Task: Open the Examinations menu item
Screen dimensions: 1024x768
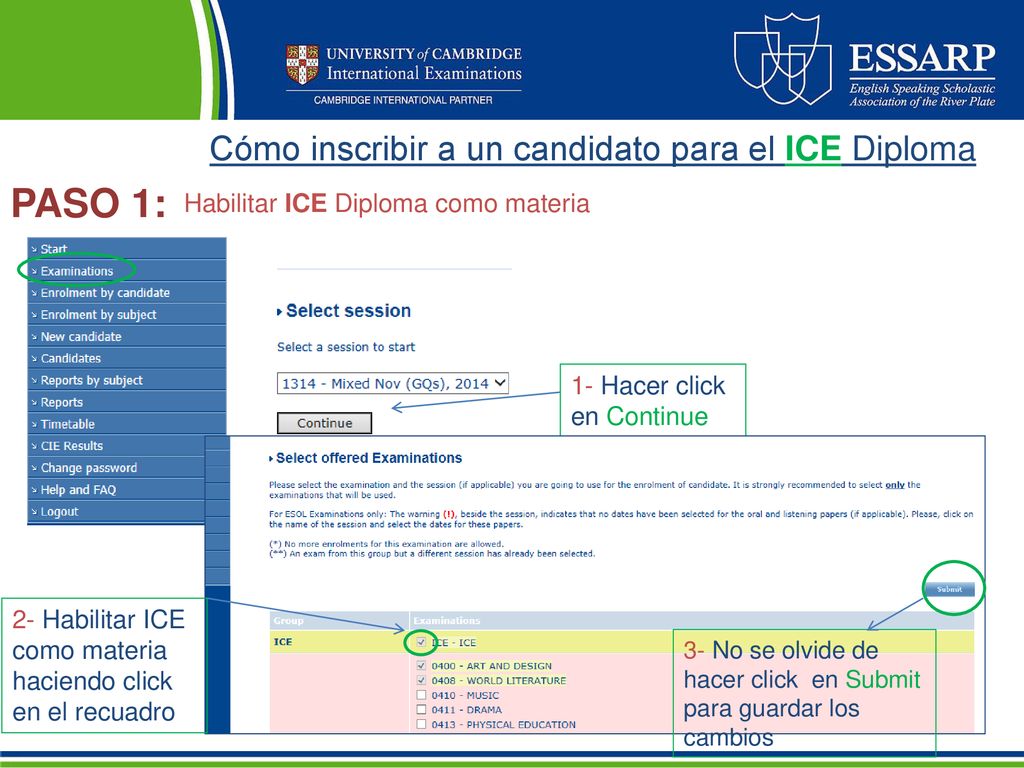Action: (x=127, y=270)
